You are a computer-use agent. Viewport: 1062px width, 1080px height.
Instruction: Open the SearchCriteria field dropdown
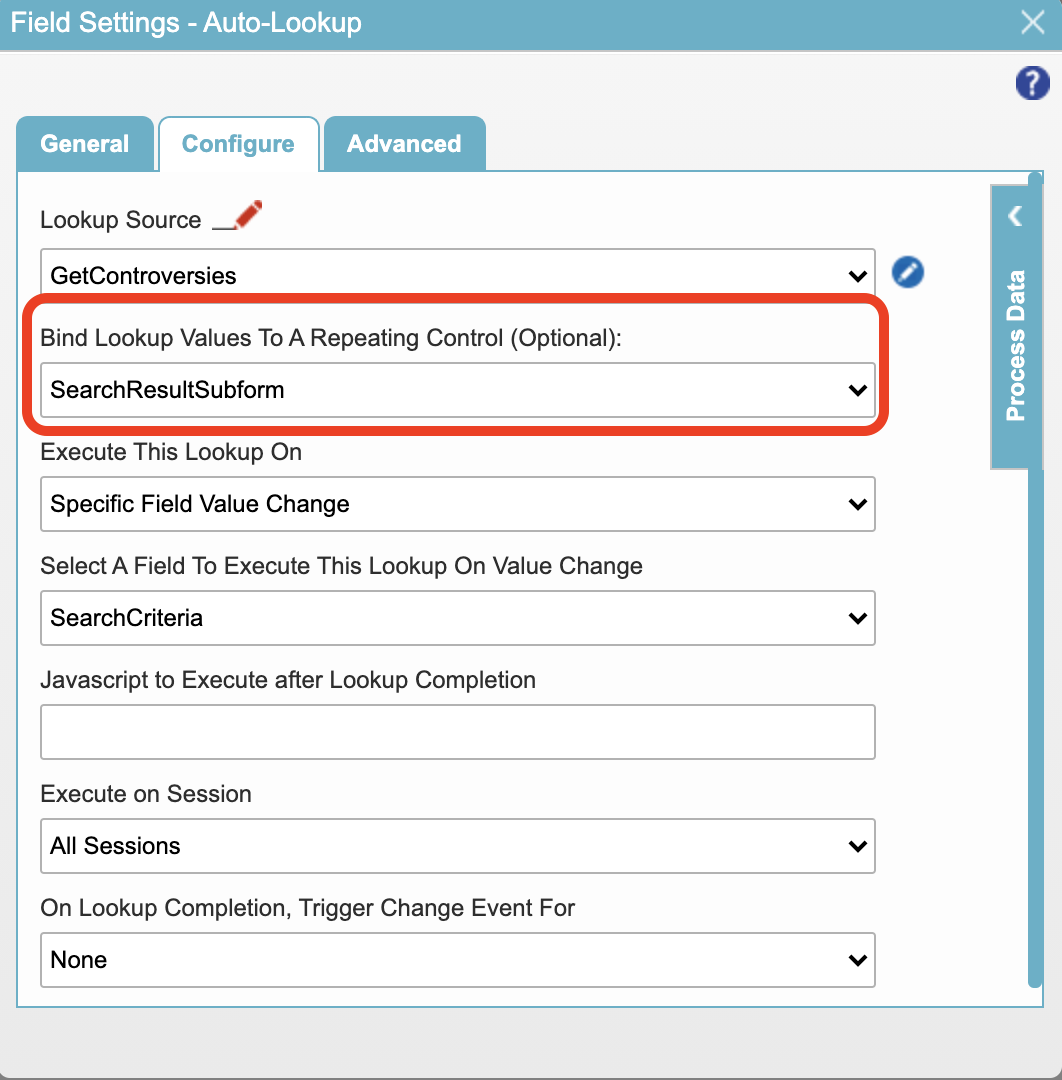point(457,618)
